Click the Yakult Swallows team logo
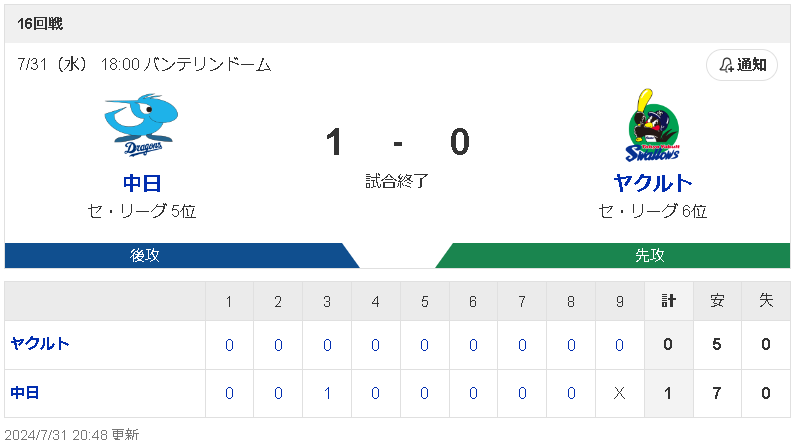This screenshot has width=791, height=440. pos(653,125)
